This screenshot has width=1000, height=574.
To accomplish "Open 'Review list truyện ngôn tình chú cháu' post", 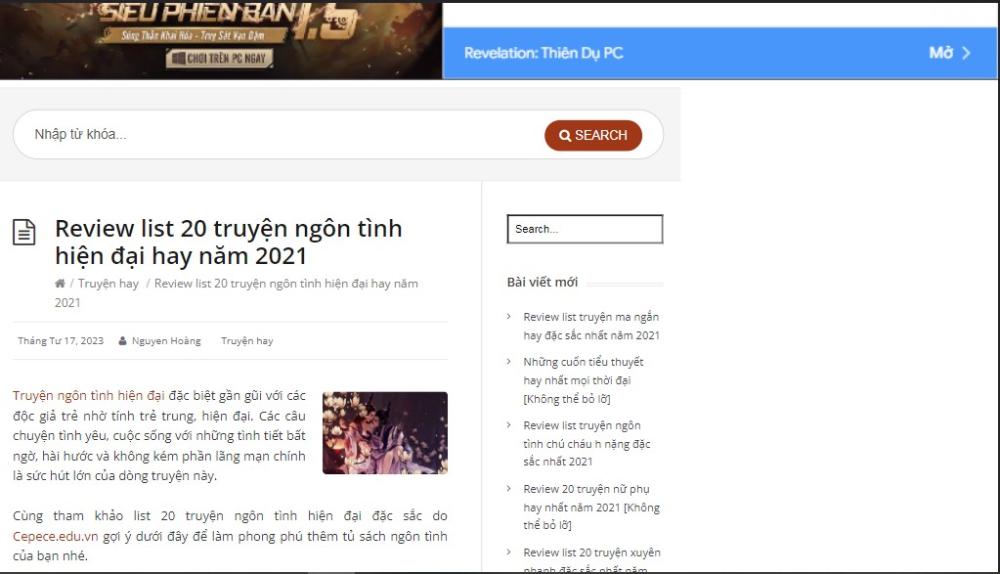I will 587,443.
